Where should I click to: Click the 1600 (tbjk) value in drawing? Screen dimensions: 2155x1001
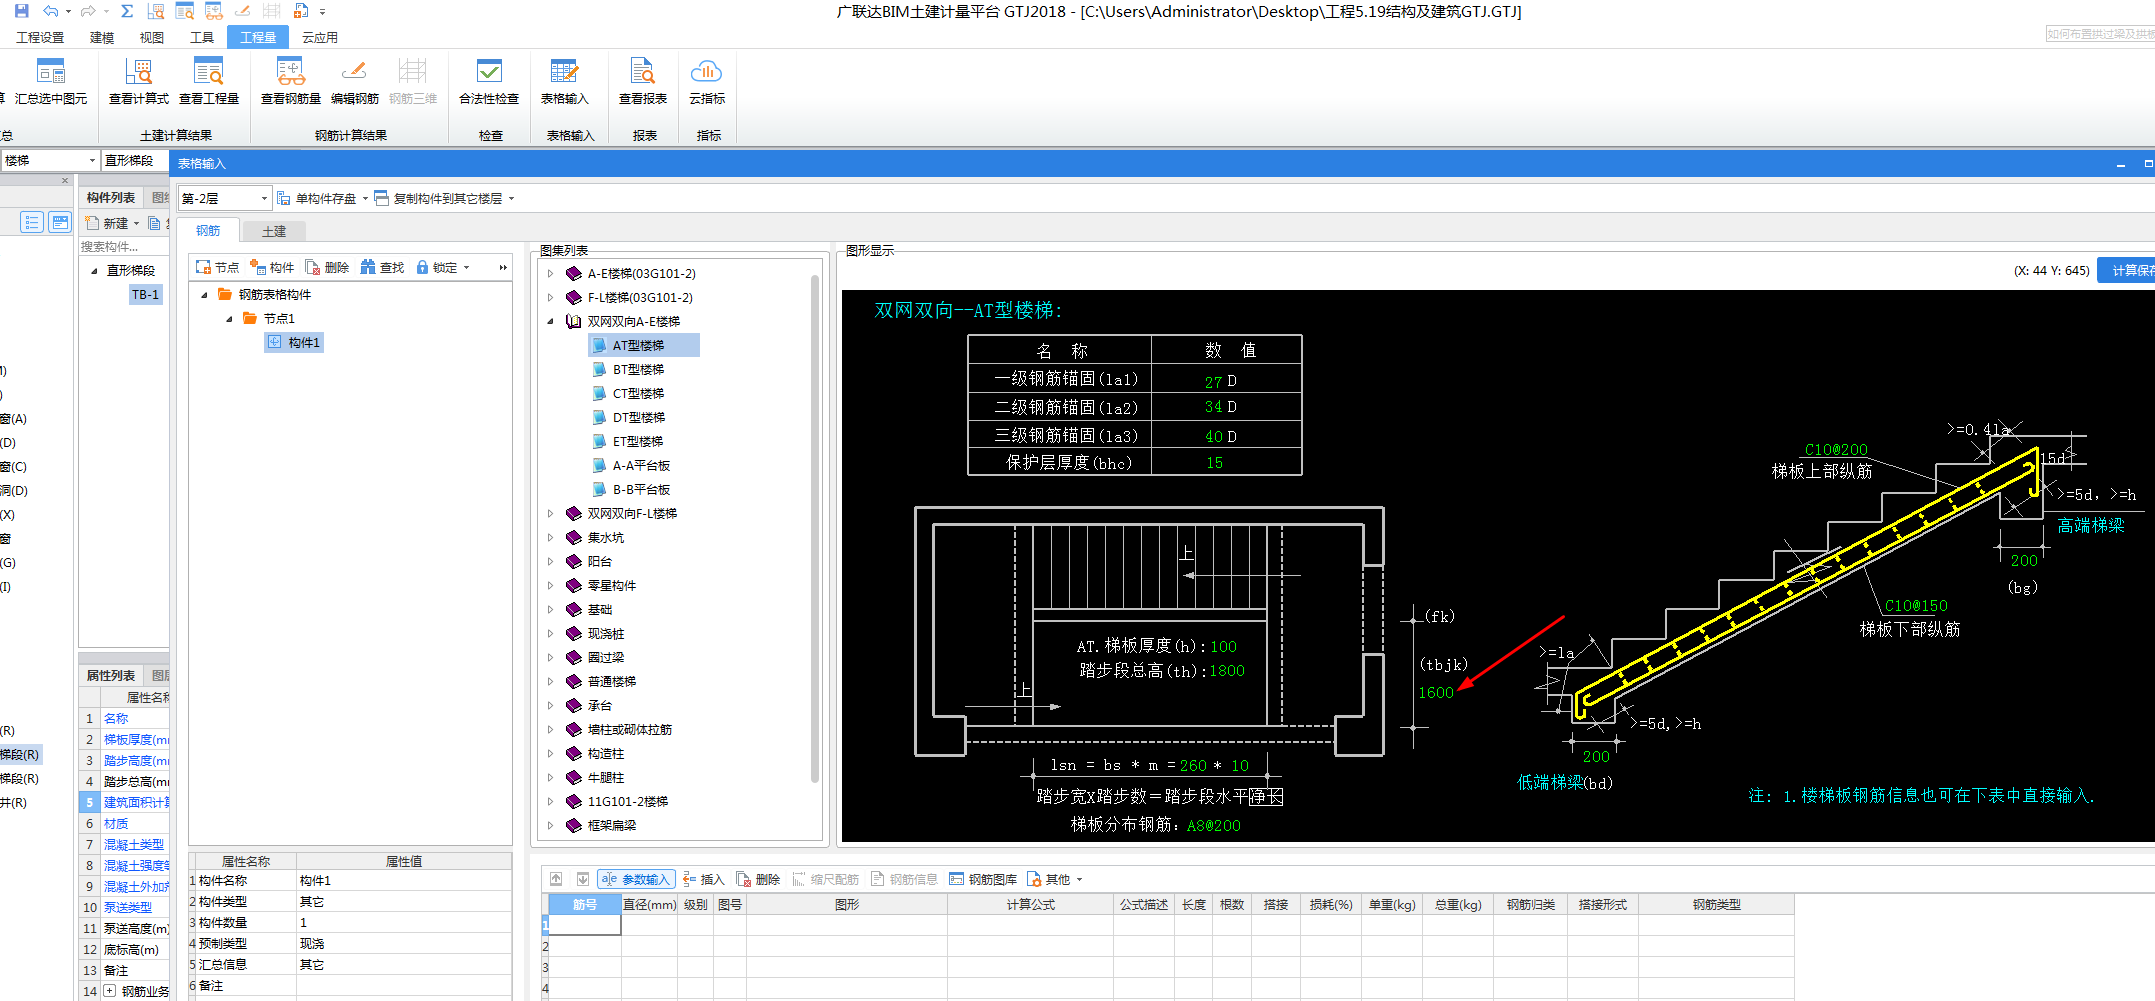coord(1436,692)
